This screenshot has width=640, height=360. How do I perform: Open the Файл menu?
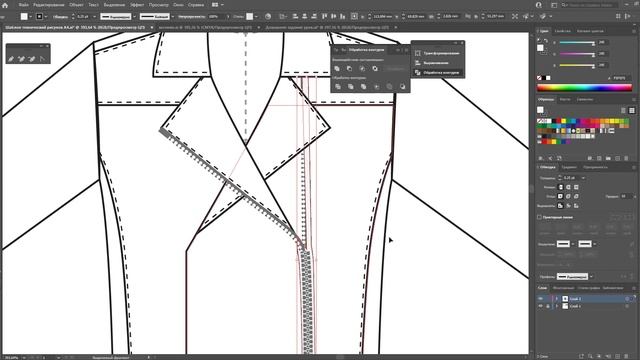23,5
